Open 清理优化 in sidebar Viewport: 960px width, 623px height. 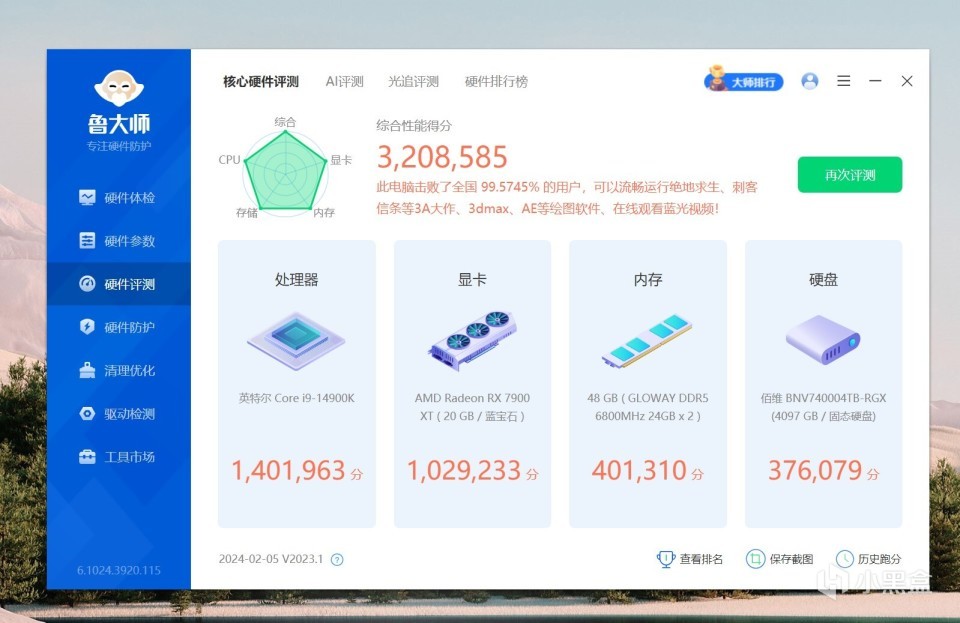119,370
